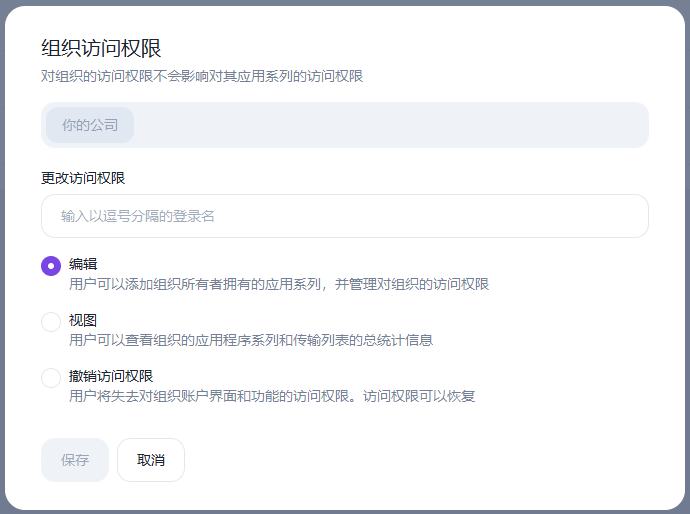Select the 视图 radio option
This screenshot has width=690, height=514.
51,322
